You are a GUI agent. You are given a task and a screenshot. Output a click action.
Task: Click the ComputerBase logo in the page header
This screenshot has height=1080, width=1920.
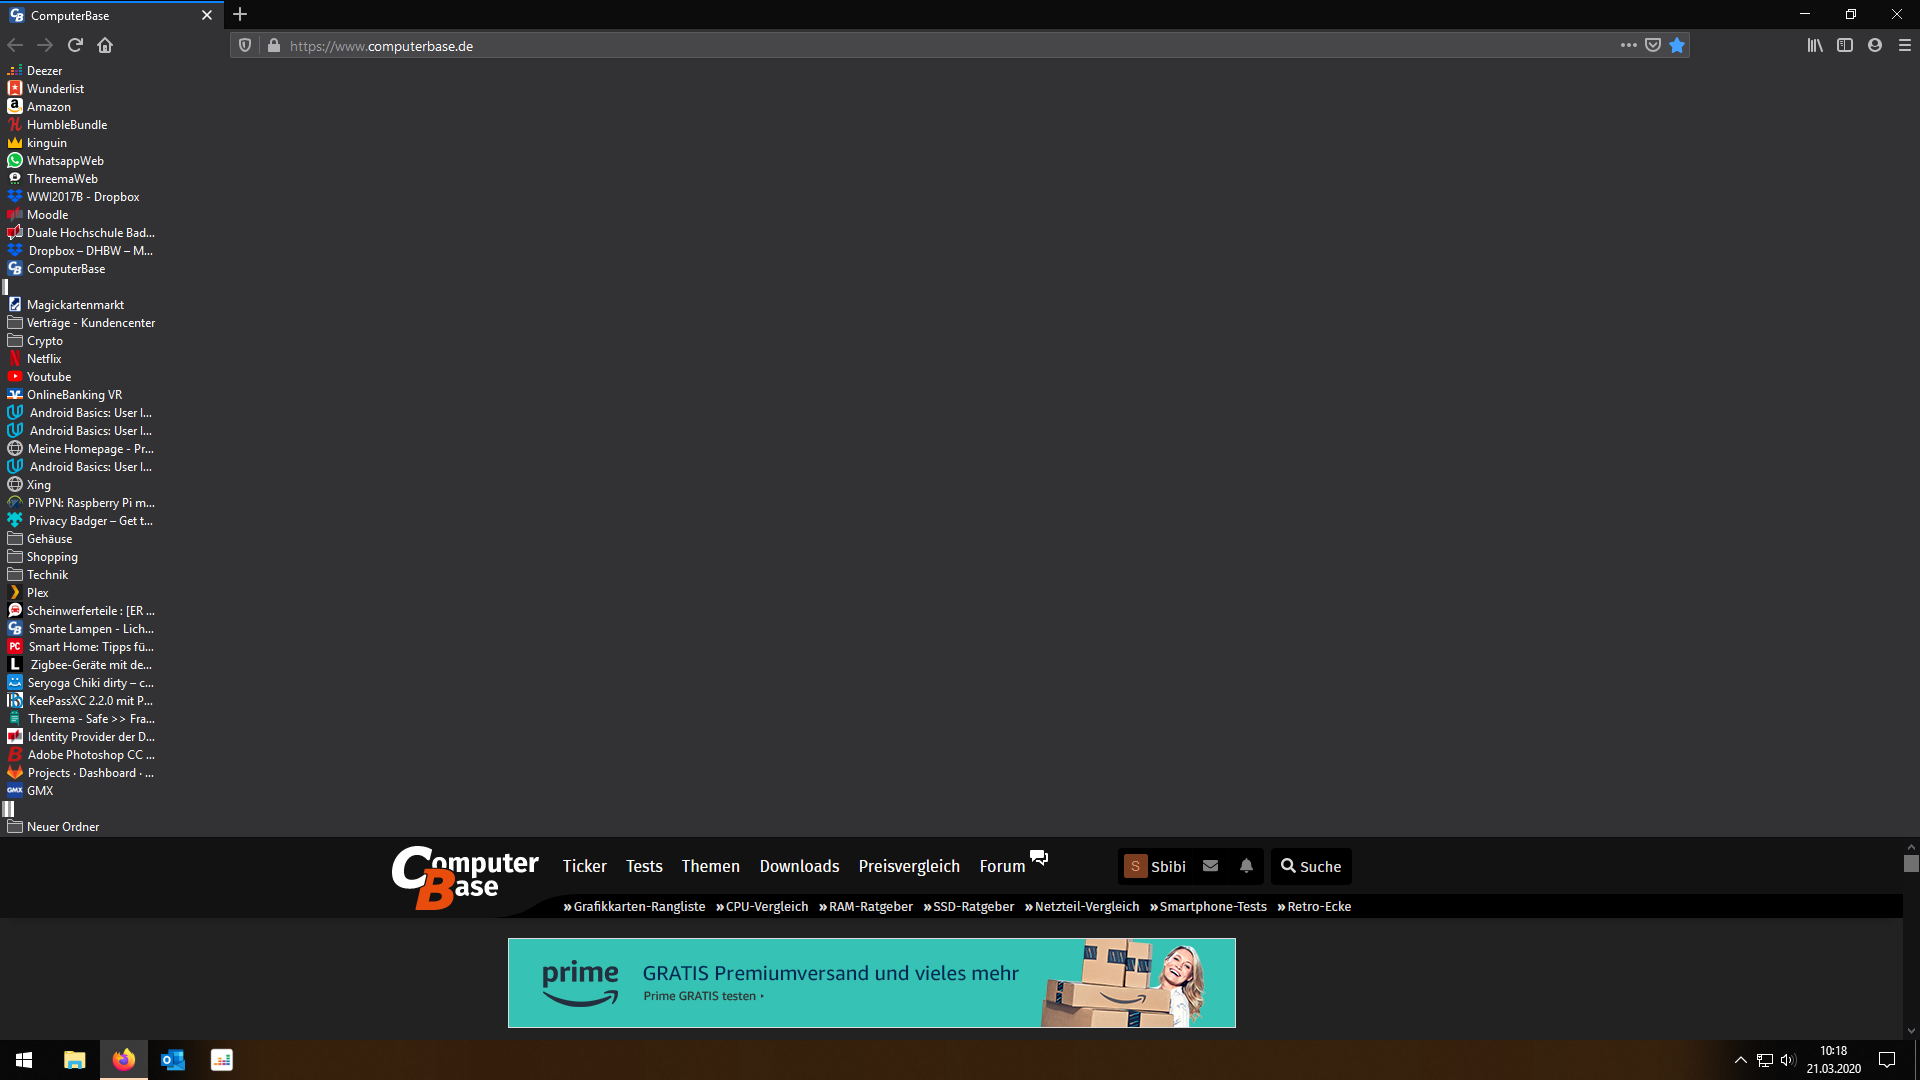click(464, 878)
